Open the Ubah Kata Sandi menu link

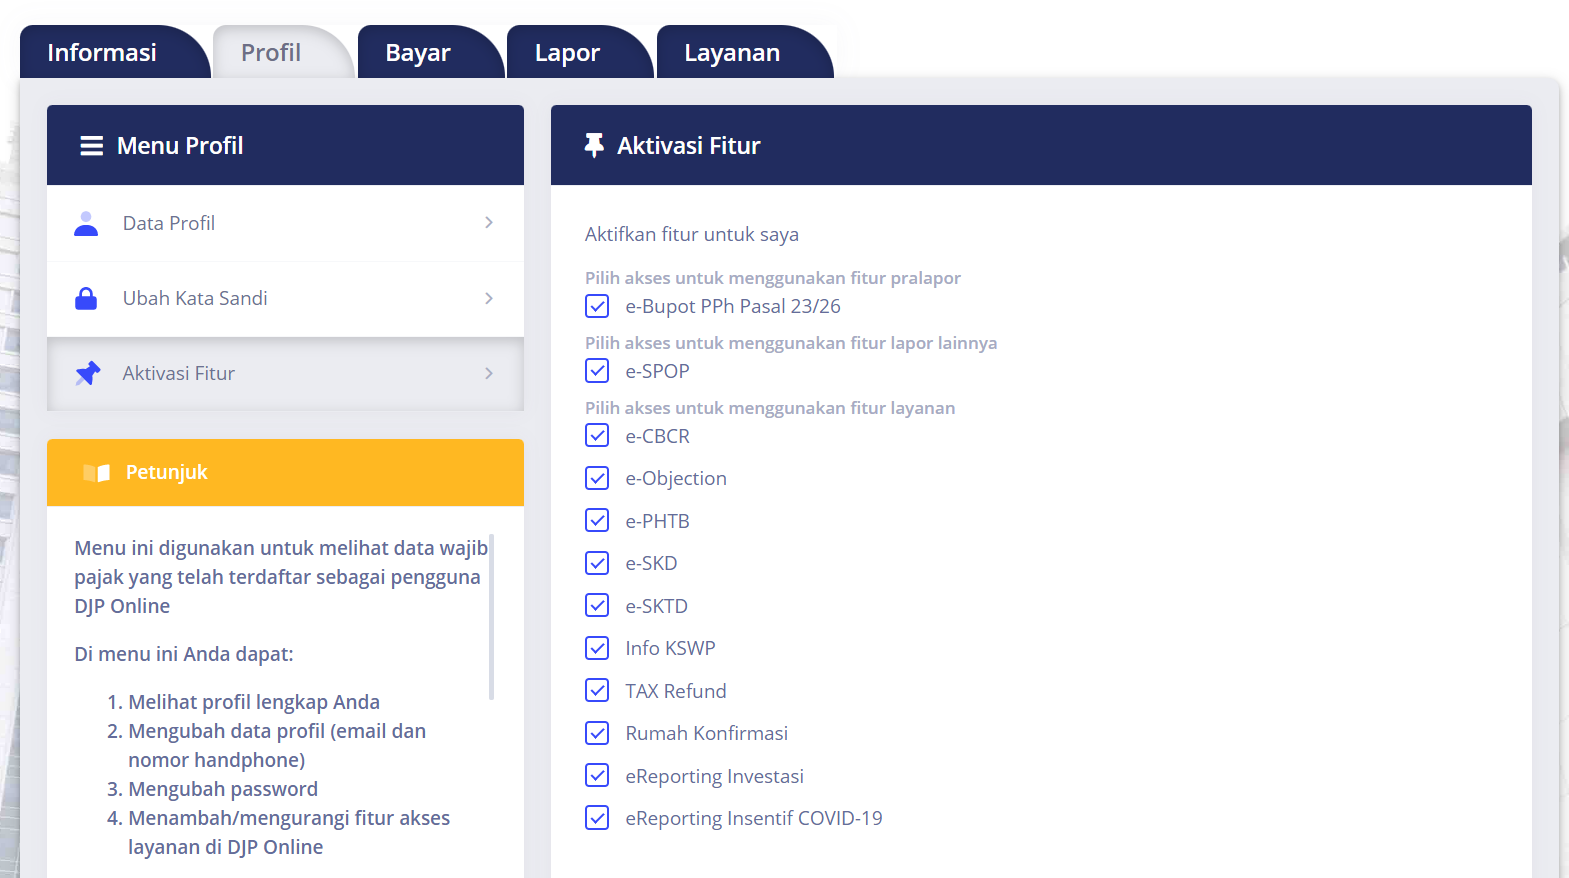[195, 298]
